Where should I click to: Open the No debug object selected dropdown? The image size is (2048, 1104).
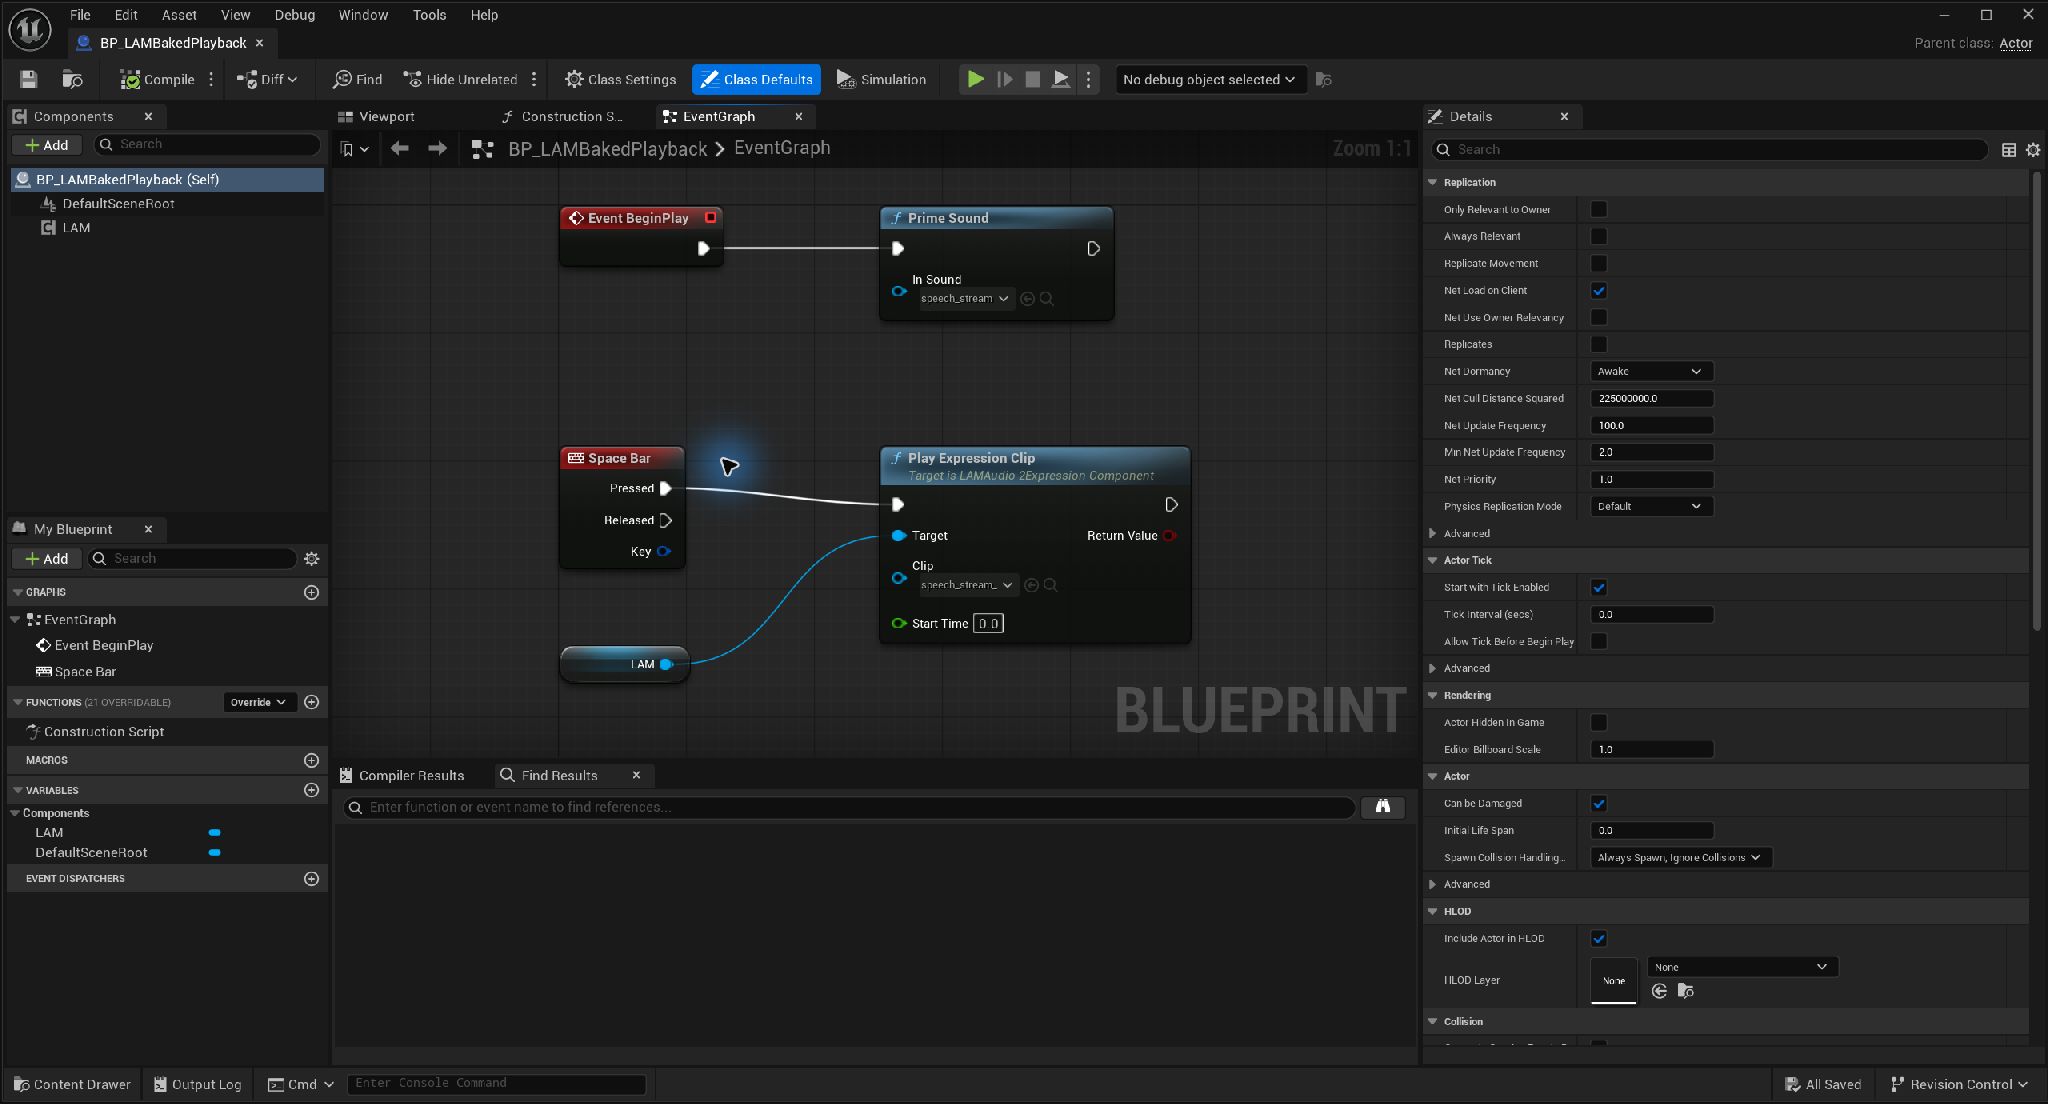(1210, 79)
